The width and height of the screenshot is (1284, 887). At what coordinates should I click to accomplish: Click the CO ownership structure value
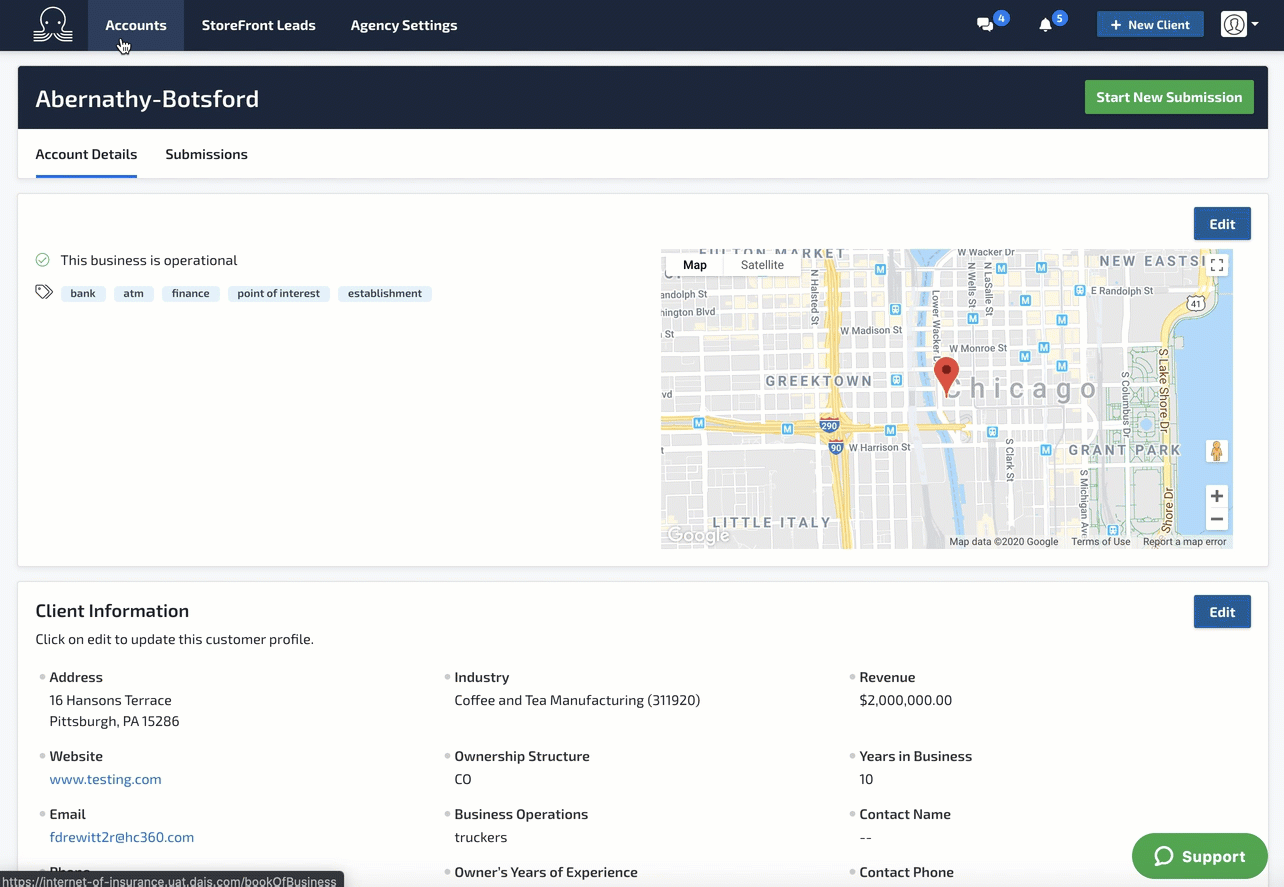tap(463, 779)
